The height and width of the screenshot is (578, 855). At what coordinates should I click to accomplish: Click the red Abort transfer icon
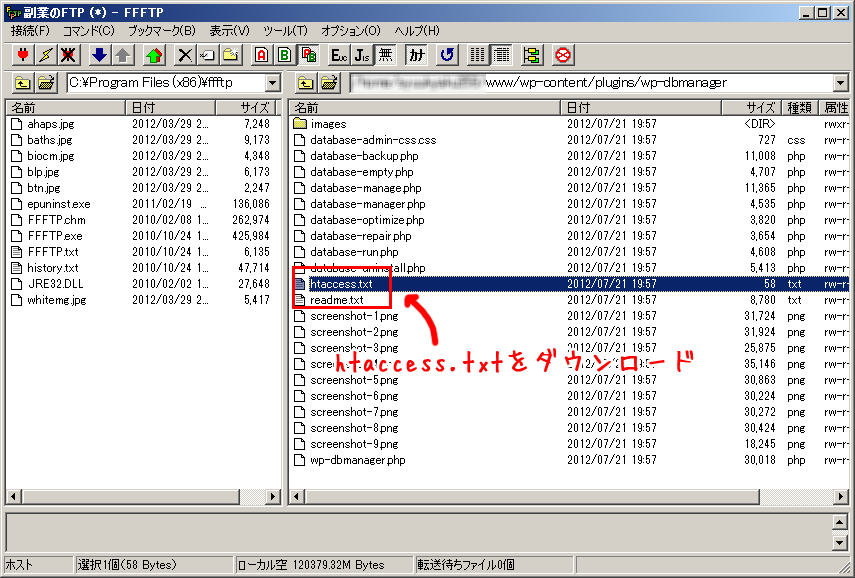563,55
